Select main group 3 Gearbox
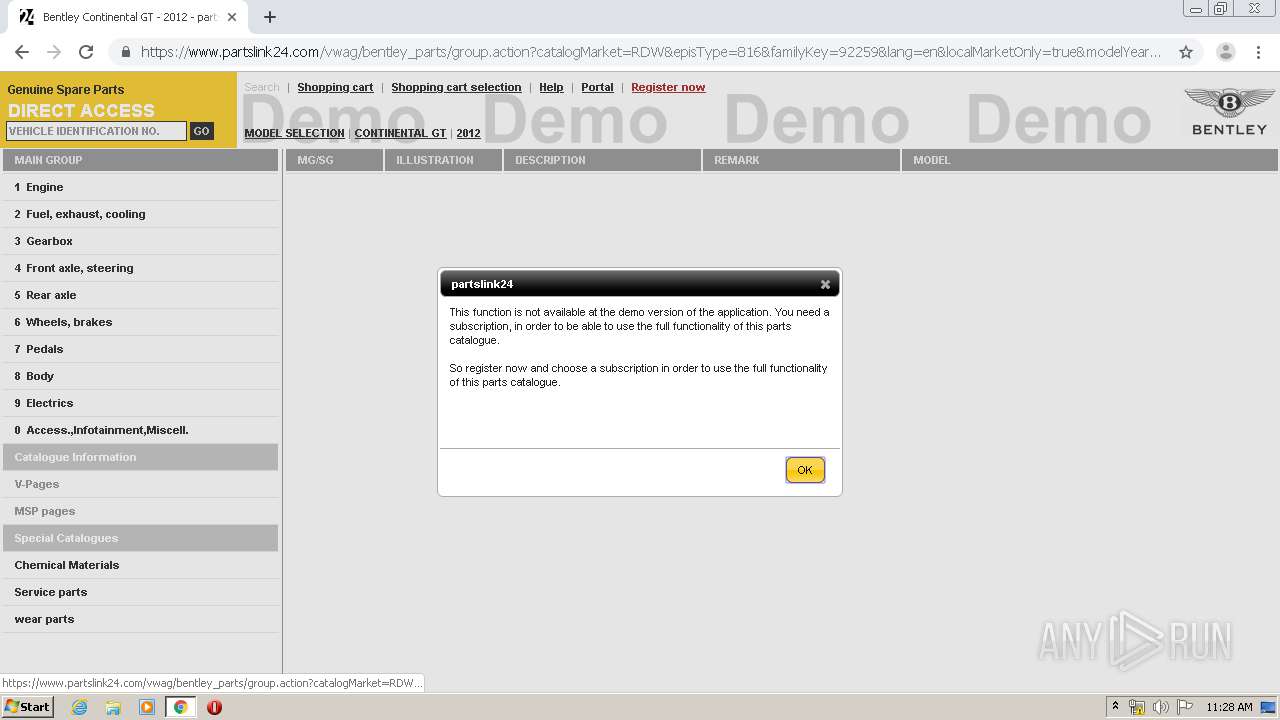The image size is (1280, 720). click(x=140, y=241)
